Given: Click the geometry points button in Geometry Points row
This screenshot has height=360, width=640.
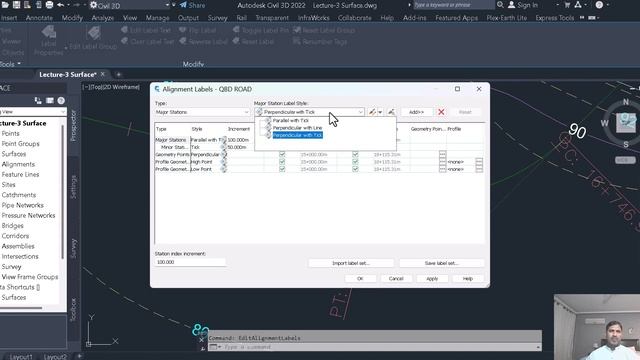Looking at the screenshot, I should 442,155.
